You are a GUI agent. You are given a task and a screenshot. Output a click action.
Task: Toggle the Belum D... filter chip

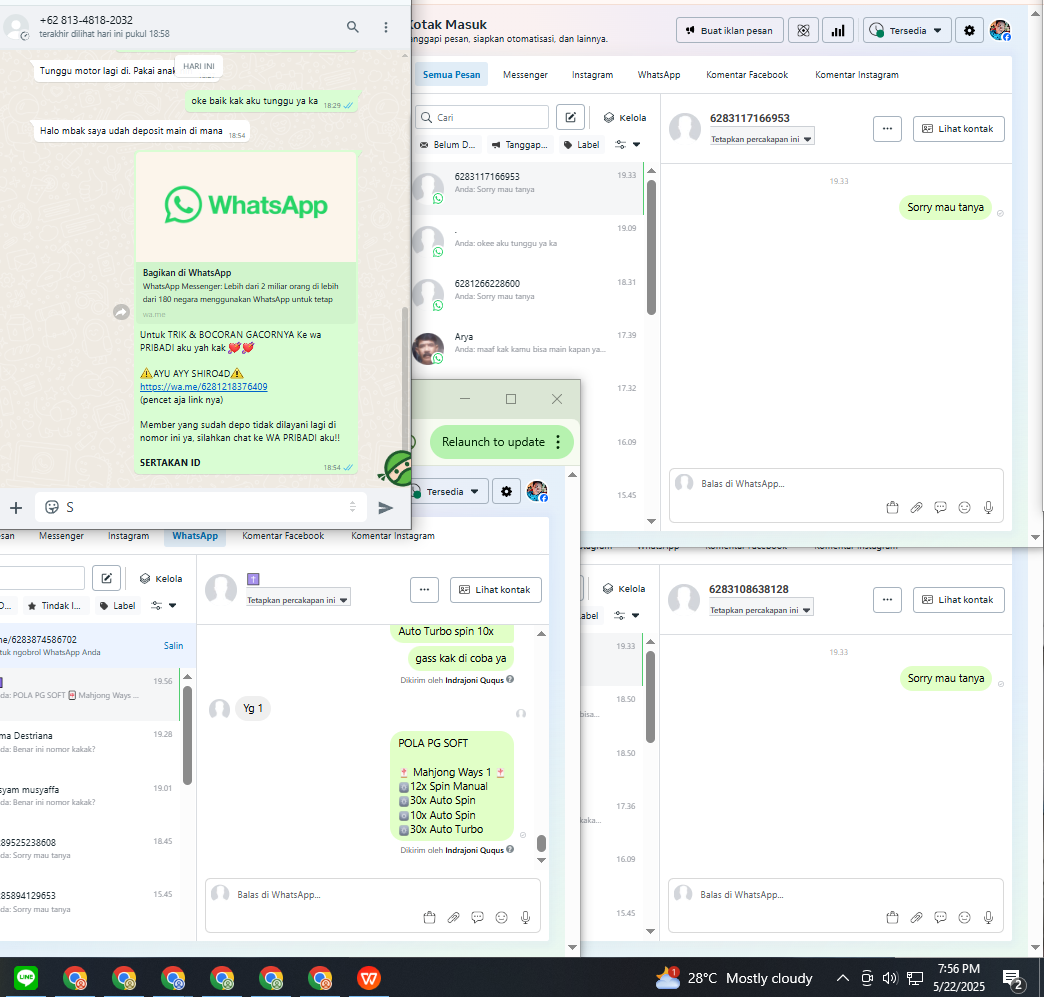447,145
